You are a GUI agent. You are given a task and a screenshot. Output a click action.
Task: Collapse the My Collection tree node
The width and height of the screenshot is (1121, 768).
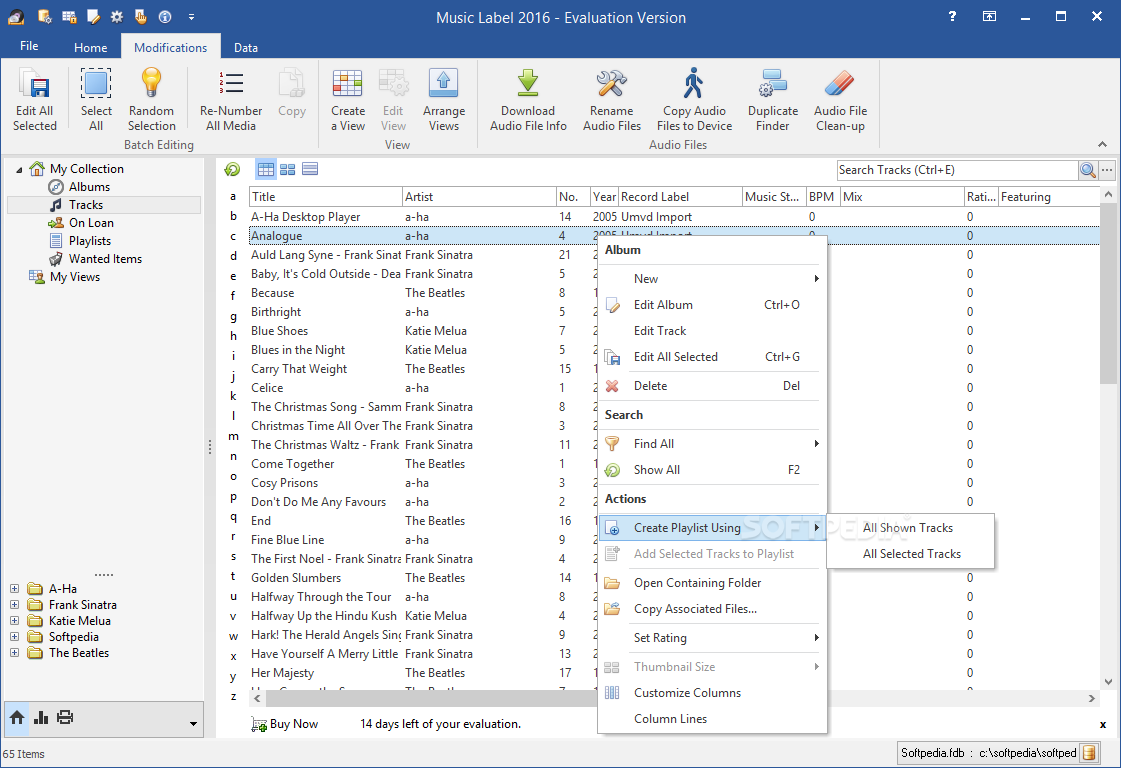pos(19,169)
